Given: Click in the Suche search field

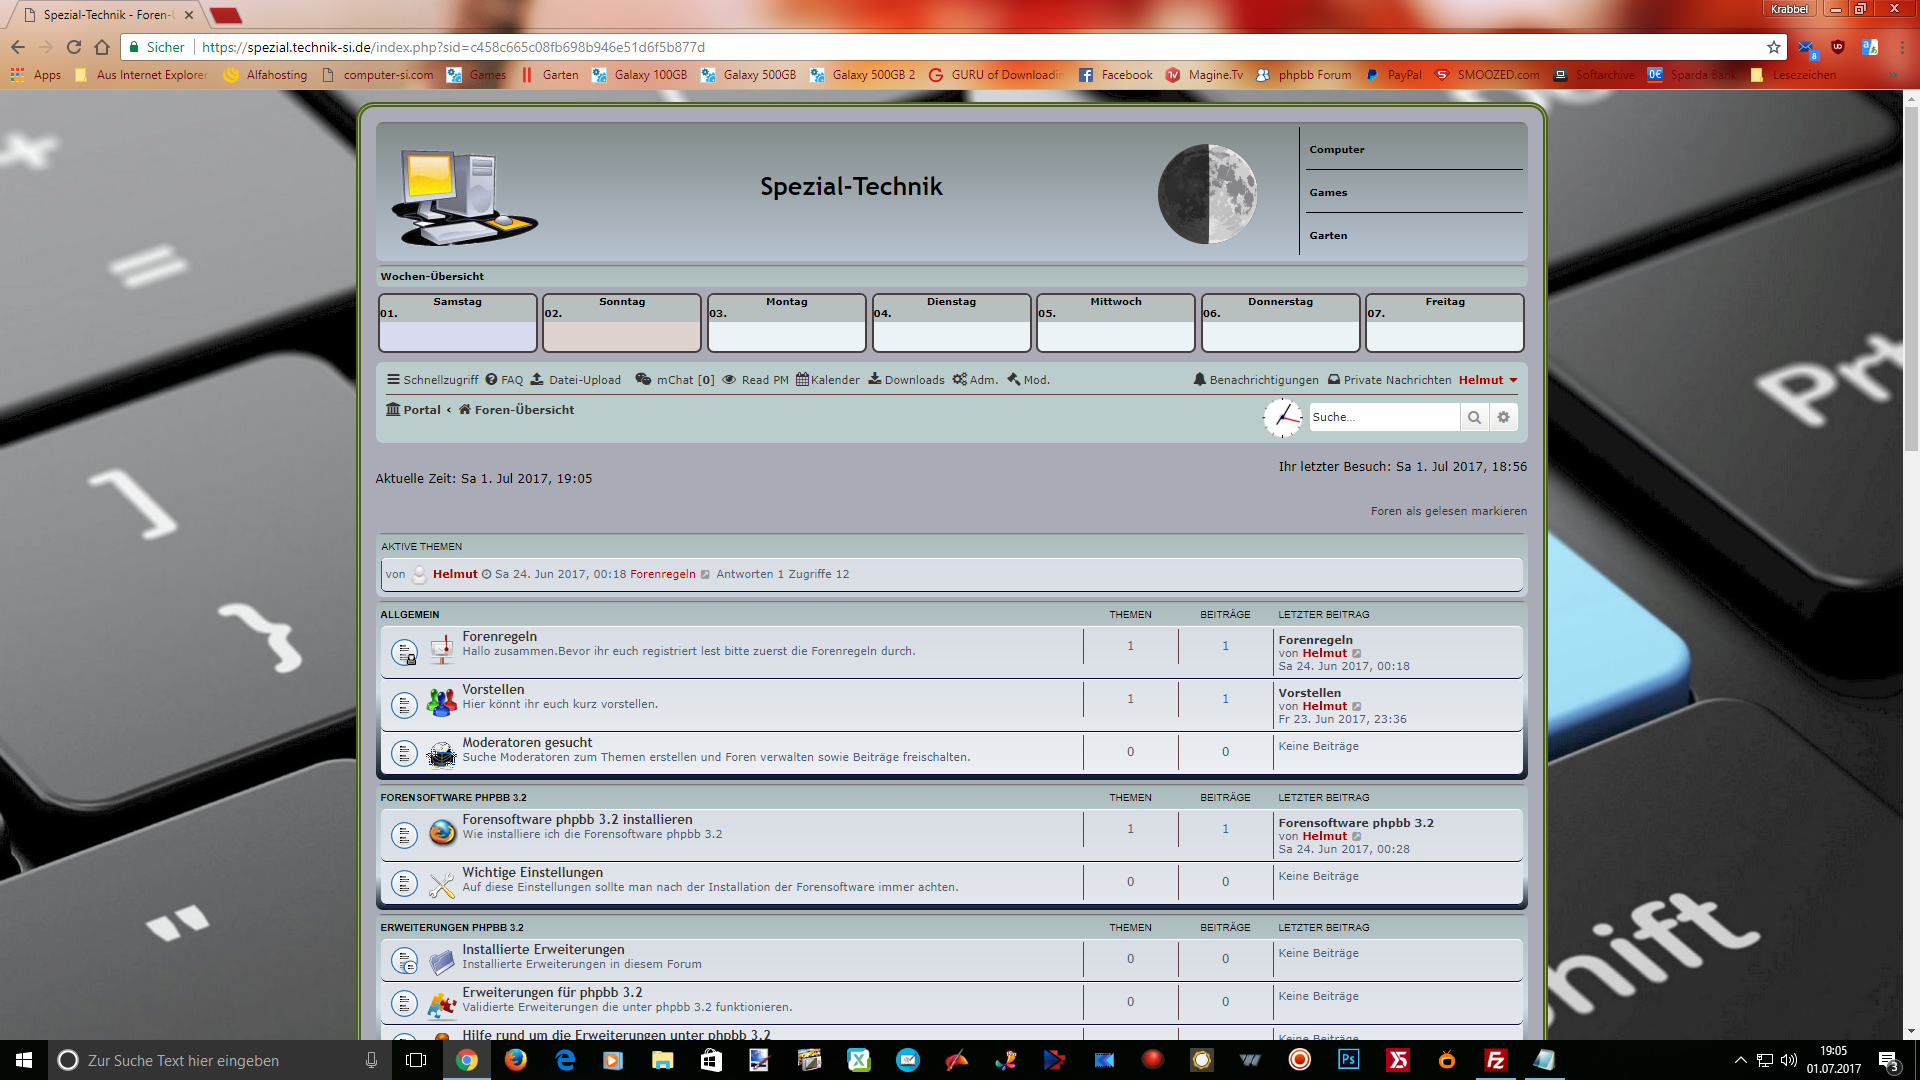Looking at the screenshot, I should 1384,417.
